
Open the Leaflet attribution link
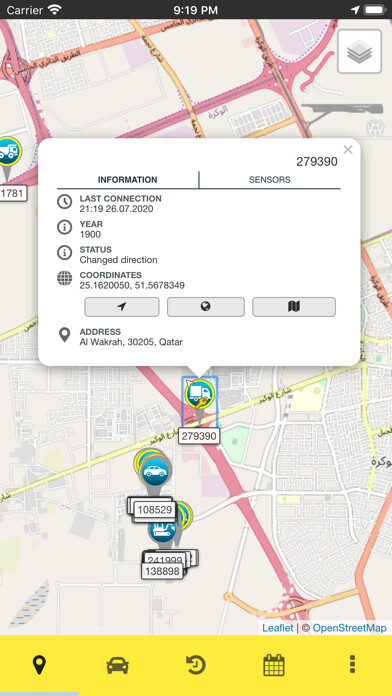click(277, 628)
